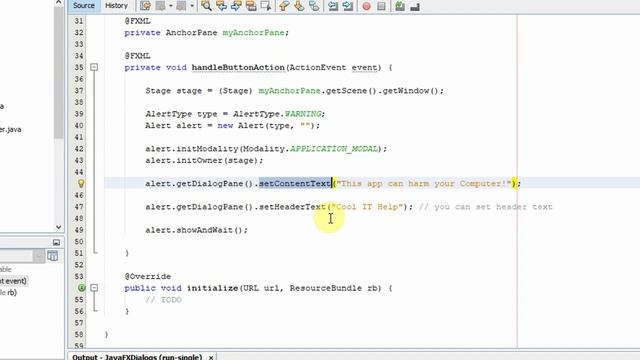
Task: Click the "This app can harm your Computer!" string
Action: 424,184
